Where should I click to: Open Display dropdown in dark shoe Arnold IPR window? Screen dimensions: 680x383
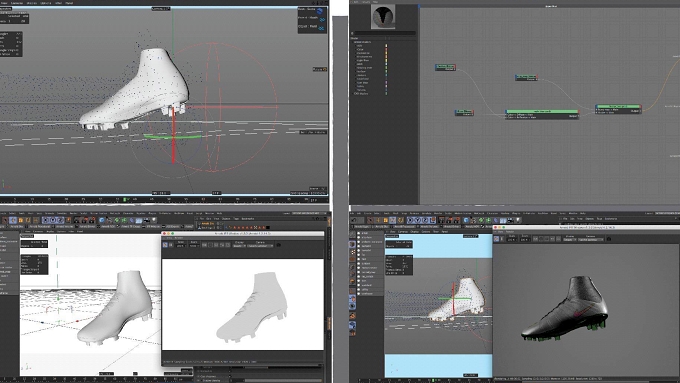(570, 240)
